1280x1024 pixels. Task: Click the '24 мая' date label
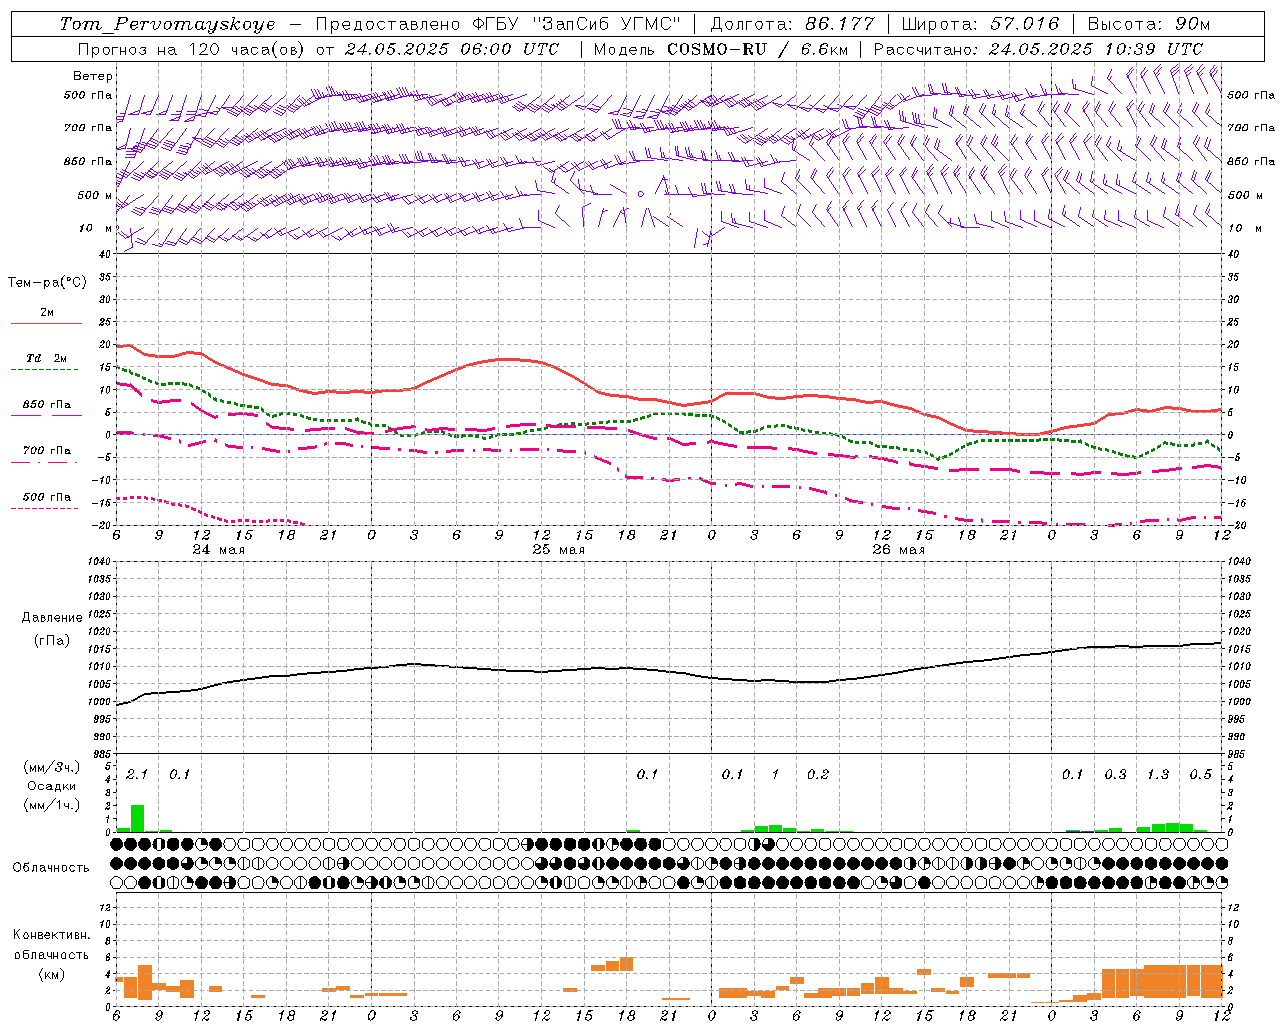tap(219, 550)
